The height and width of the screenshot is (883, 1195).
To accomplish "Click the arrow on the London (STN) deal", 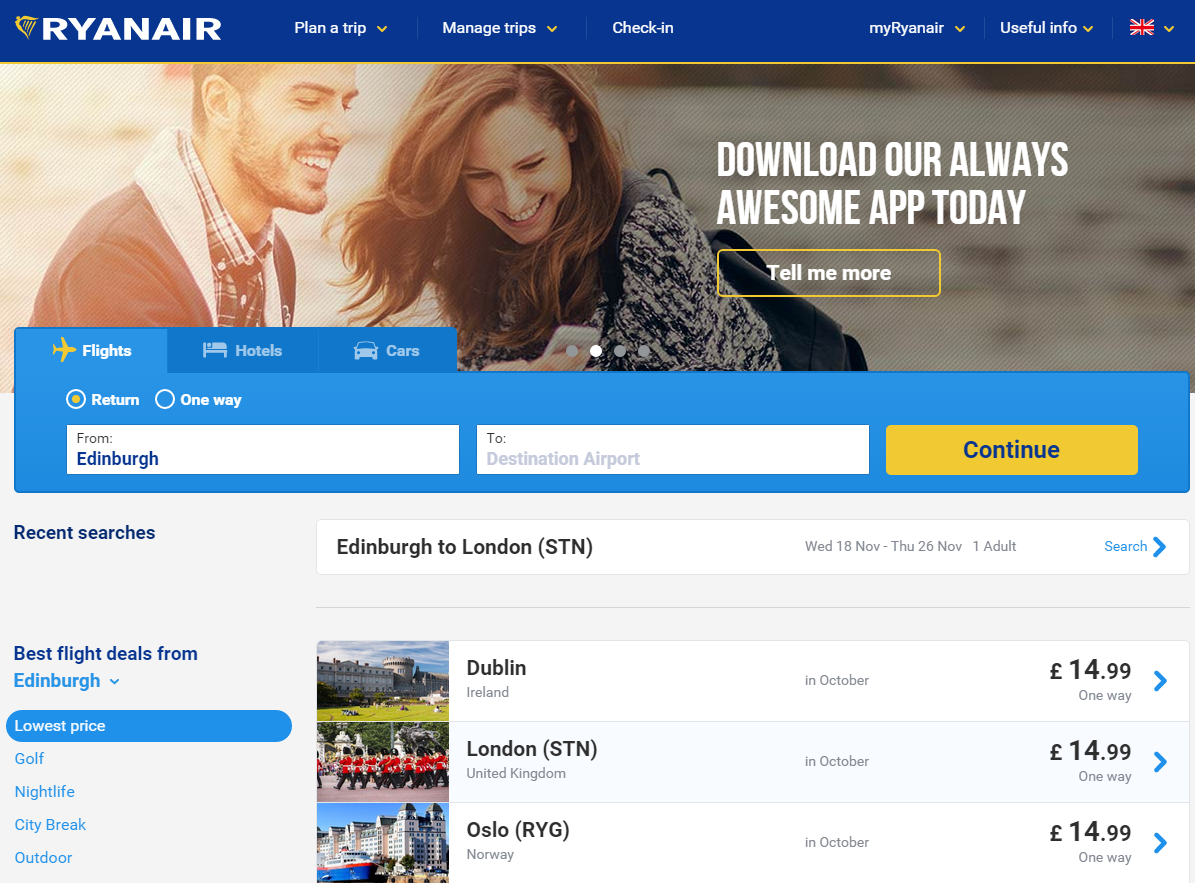I will [x=1160, y=761].
